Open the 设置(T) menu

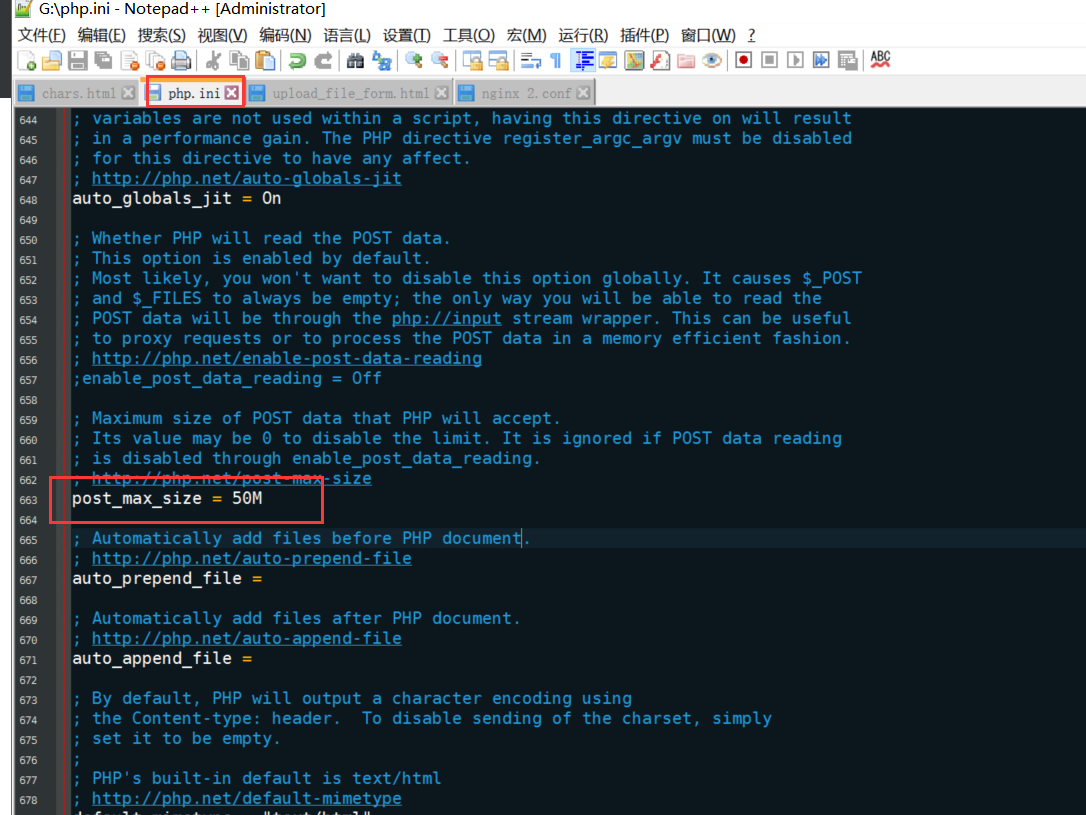(x=407, y=35)
